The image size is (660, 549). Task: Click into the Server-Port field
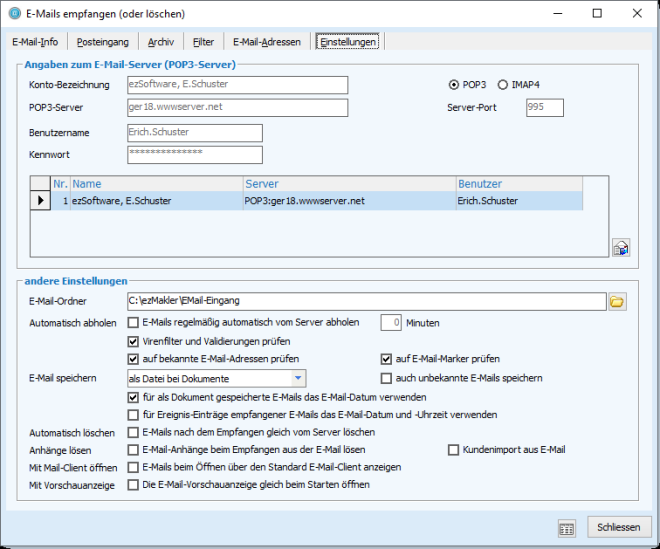click(544, 108)
